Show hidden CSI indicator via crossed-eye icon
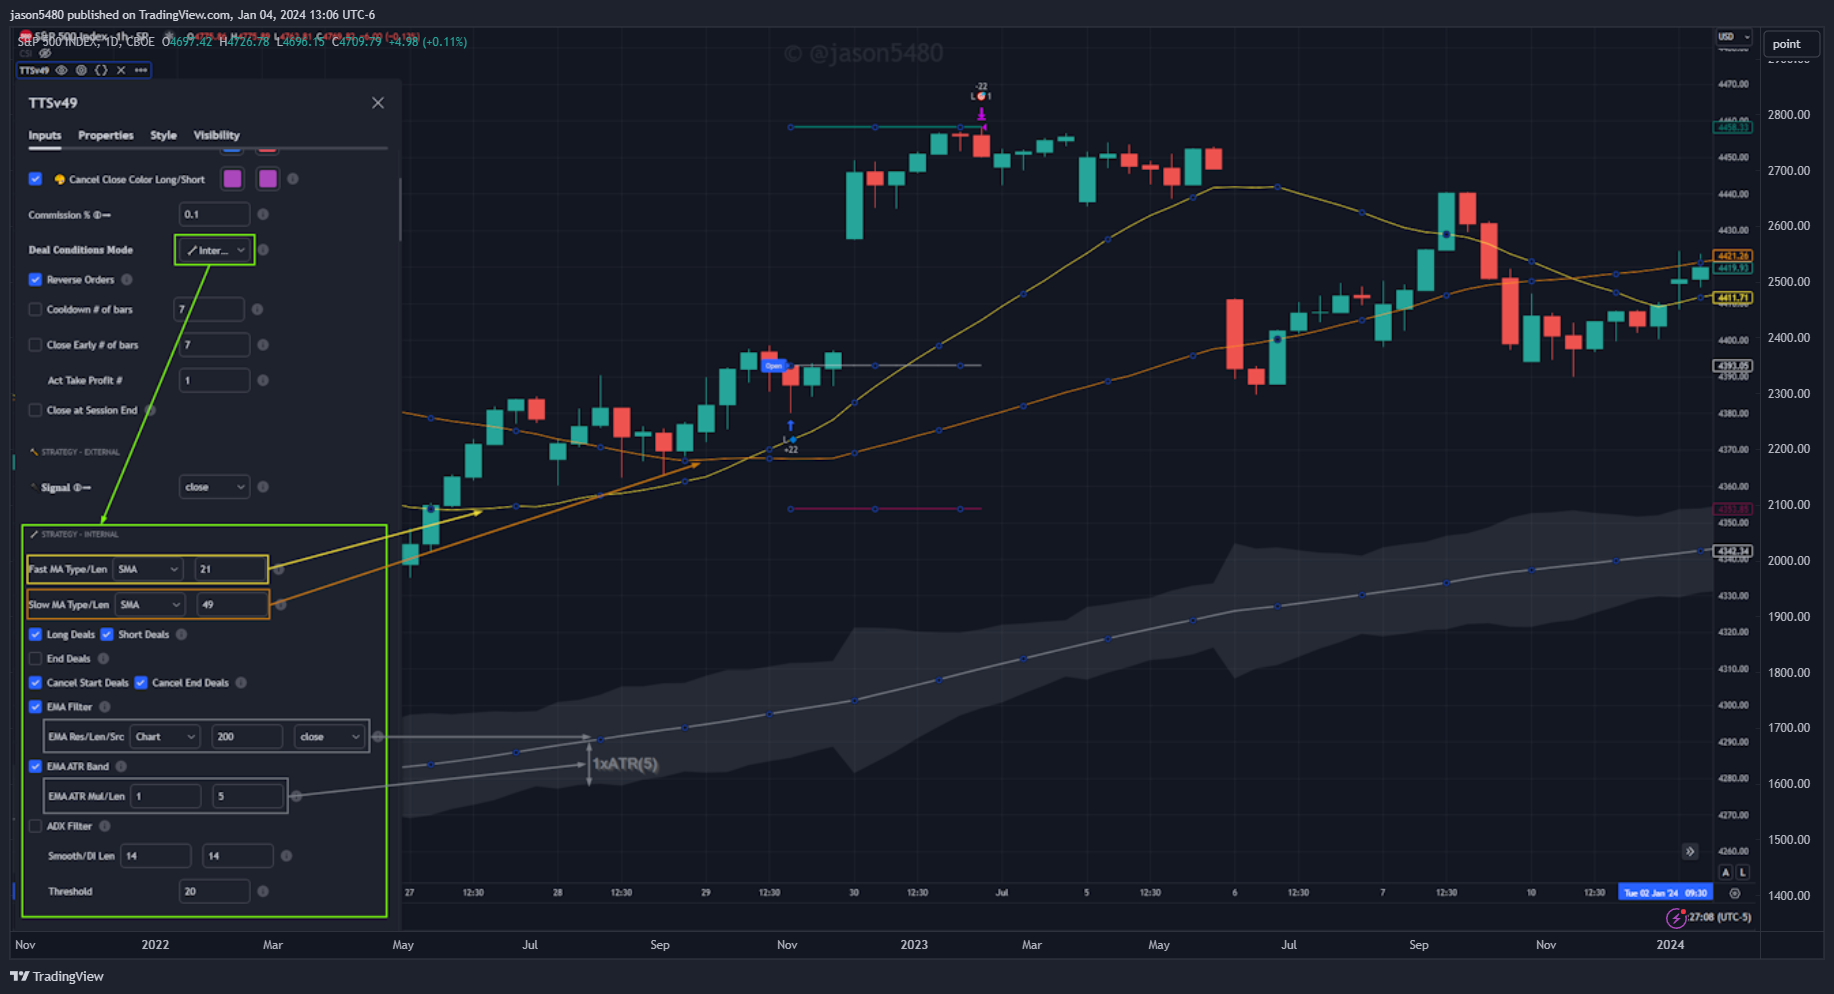The height and width of the screenshot is (994, 1834). [45, 53]
